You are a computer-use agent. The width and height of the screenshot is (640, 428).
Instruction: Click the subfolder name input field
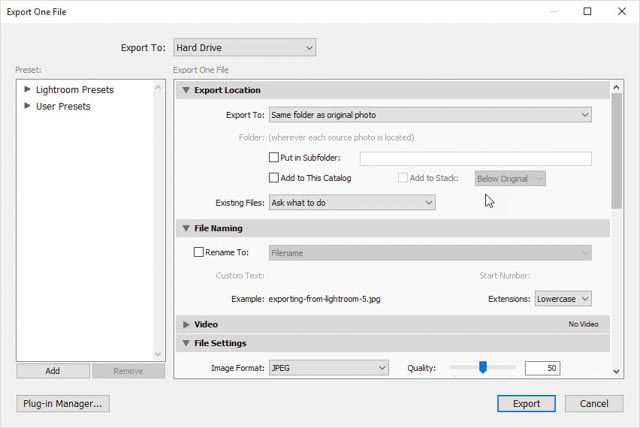476,158
